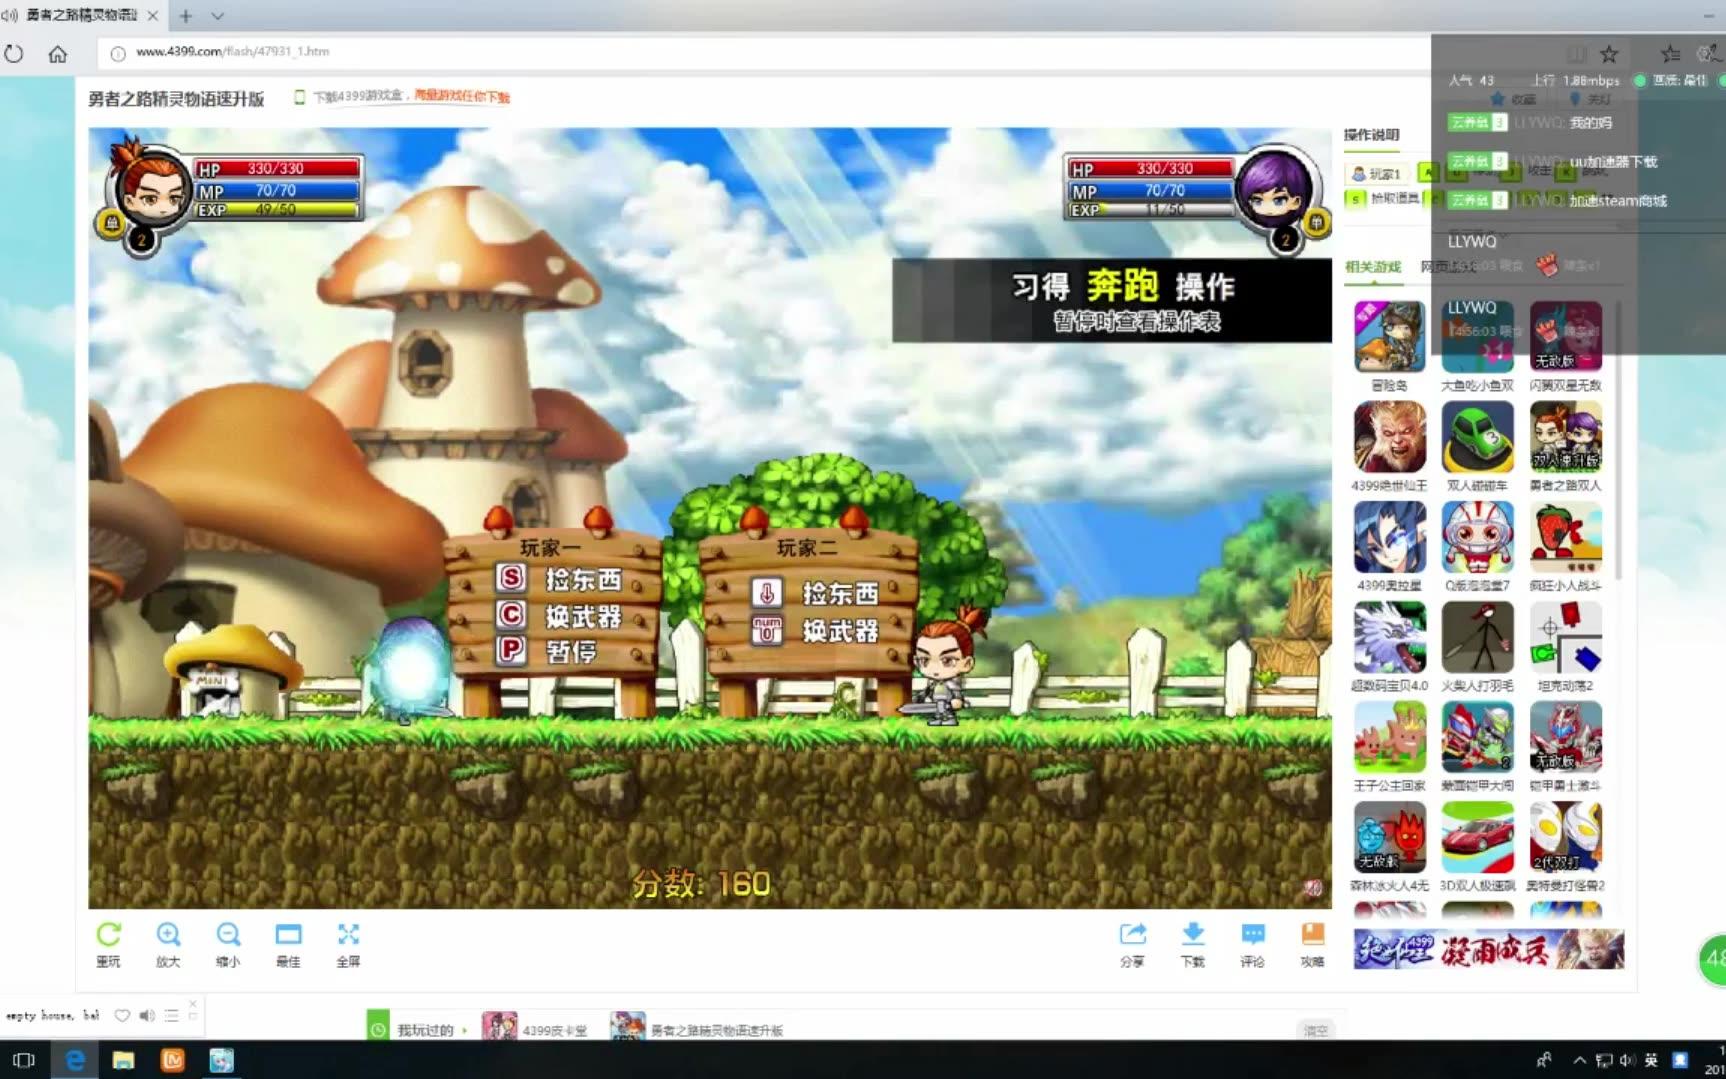Open the anime-icon app on the taskbar
Image resolution: width=1726 pixels, height=1079 pixels.
221,1060
